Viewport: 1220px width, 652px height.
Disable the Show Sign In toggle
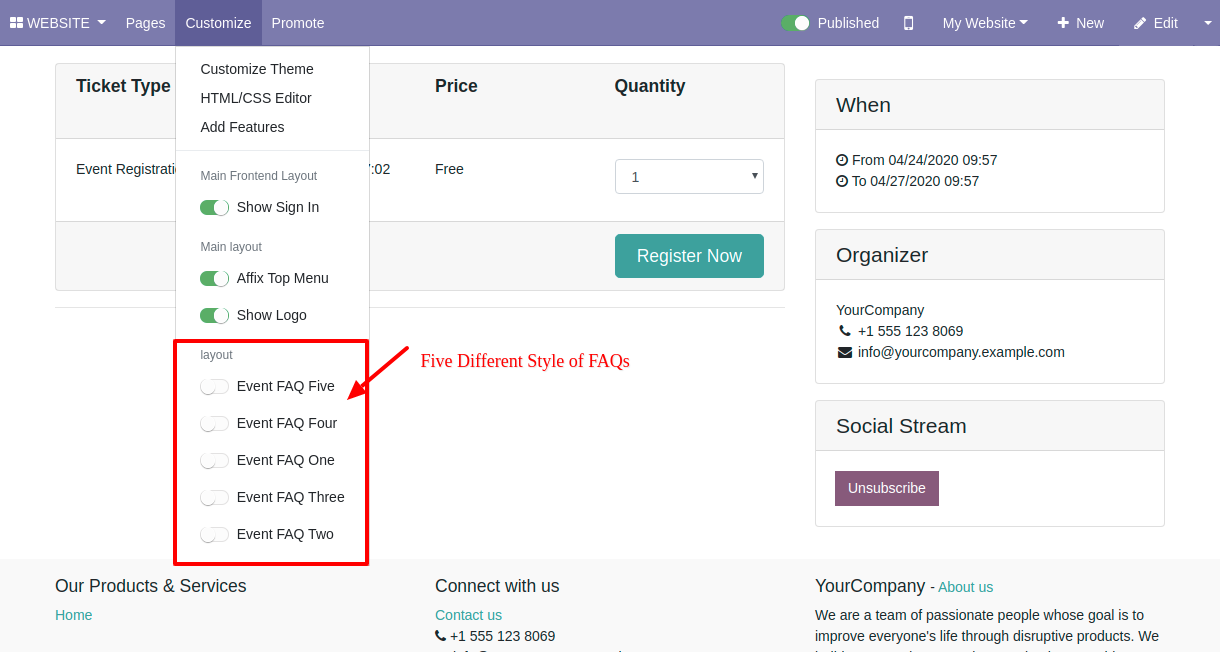(x=215, y=207)
